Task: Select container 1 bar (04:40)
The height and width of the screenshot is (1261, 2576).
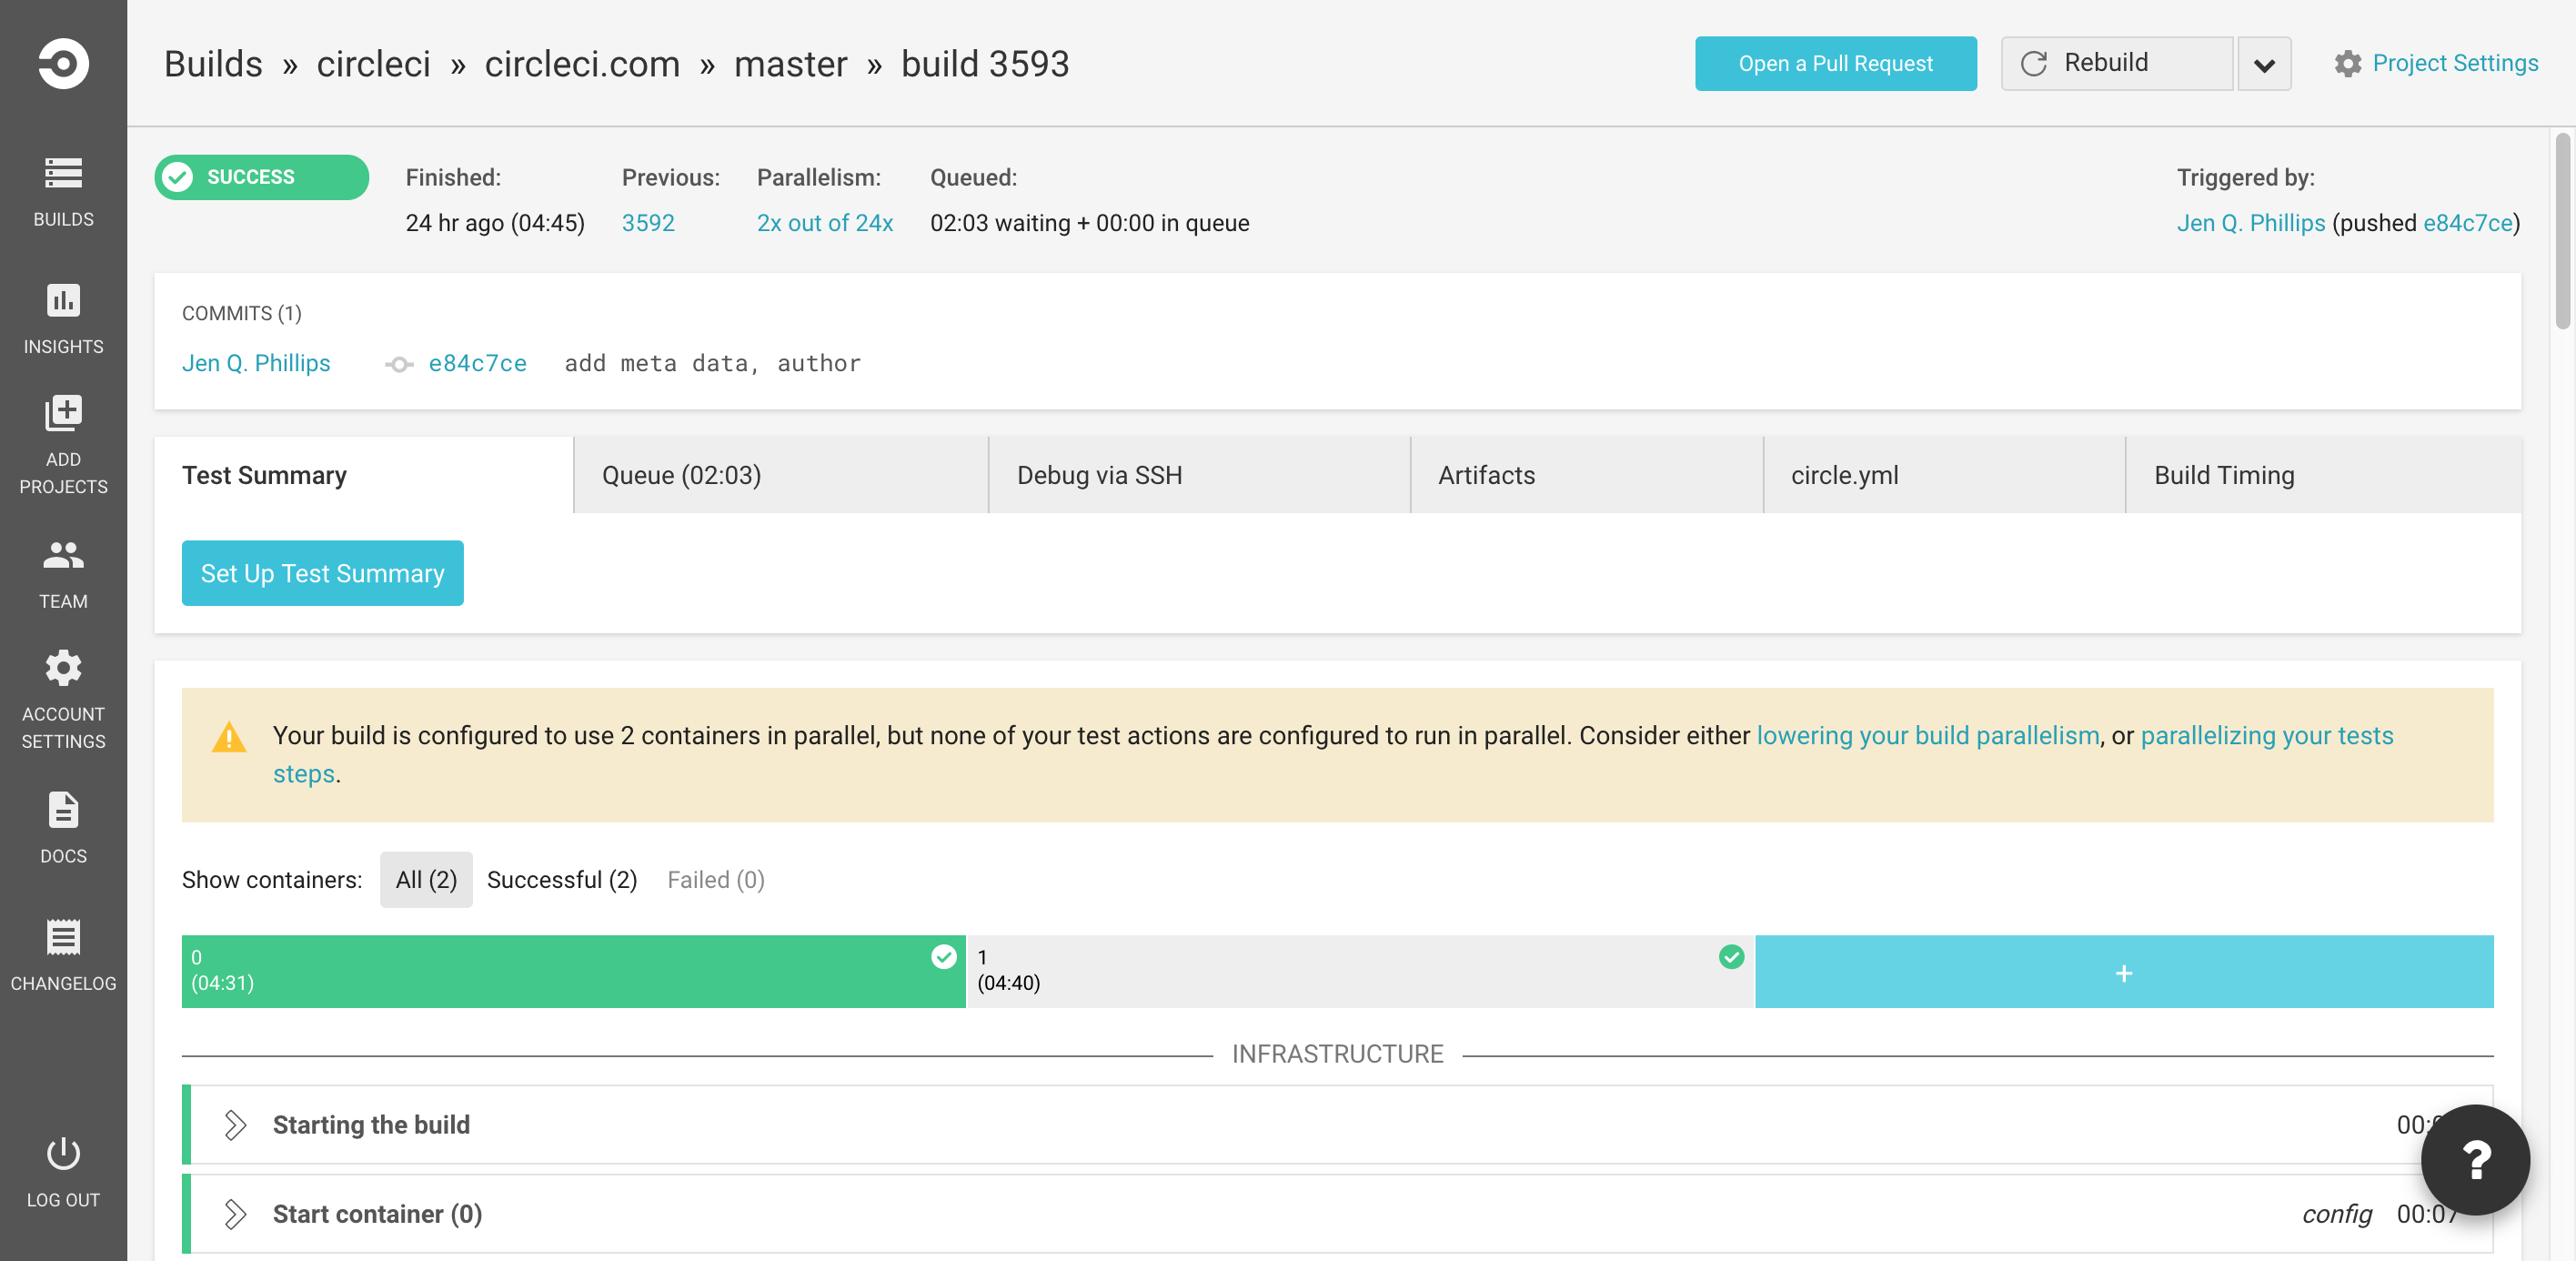Action: [1360, 971]
